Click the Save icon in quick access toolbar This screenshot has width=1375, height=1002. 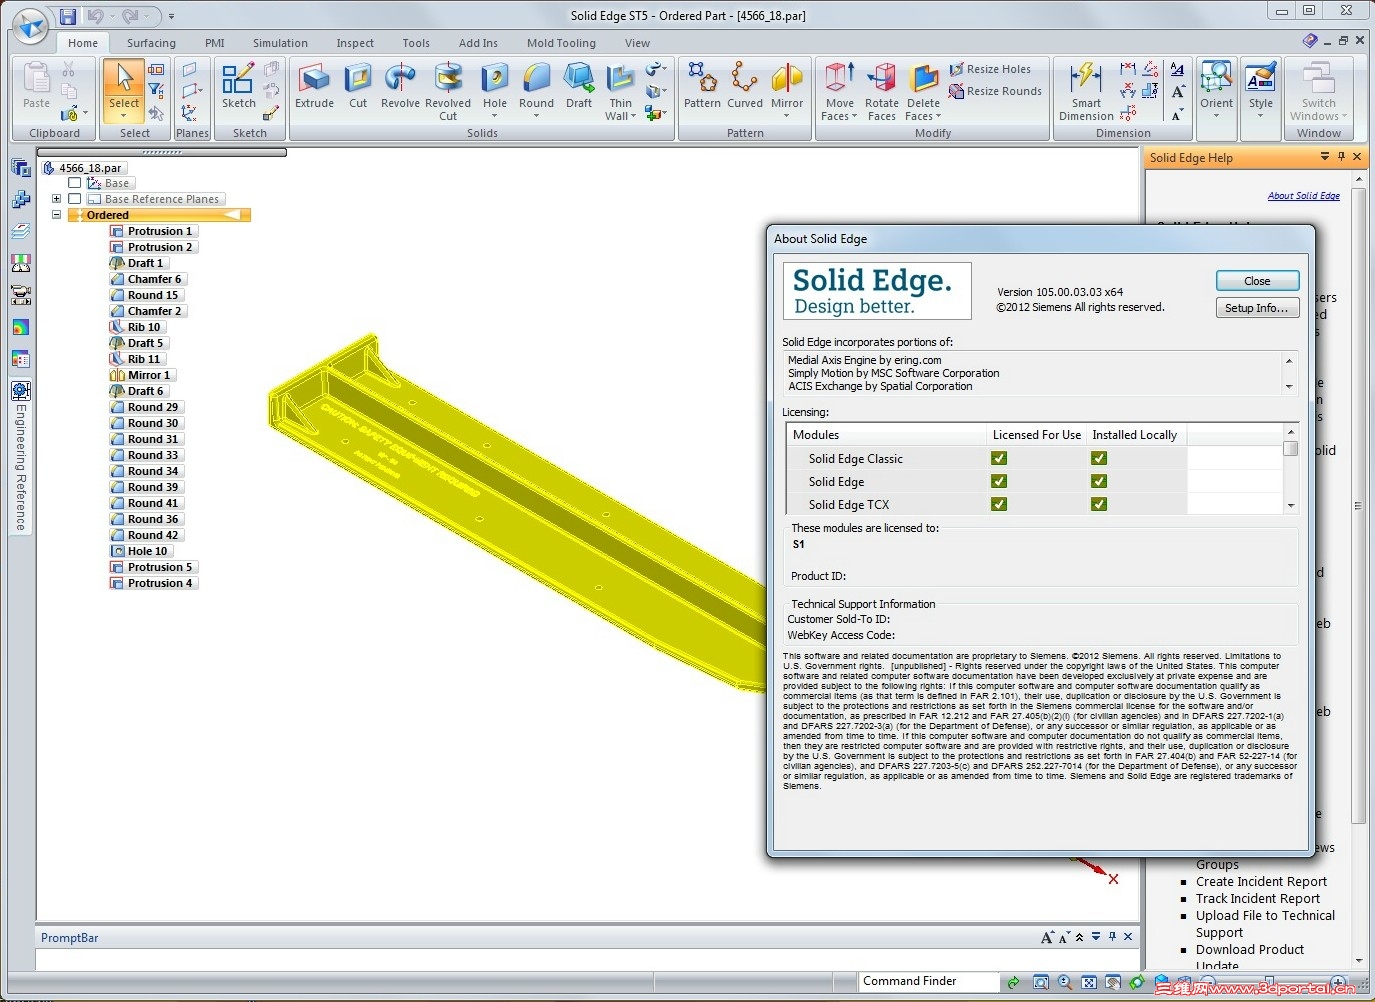point(68,16)
